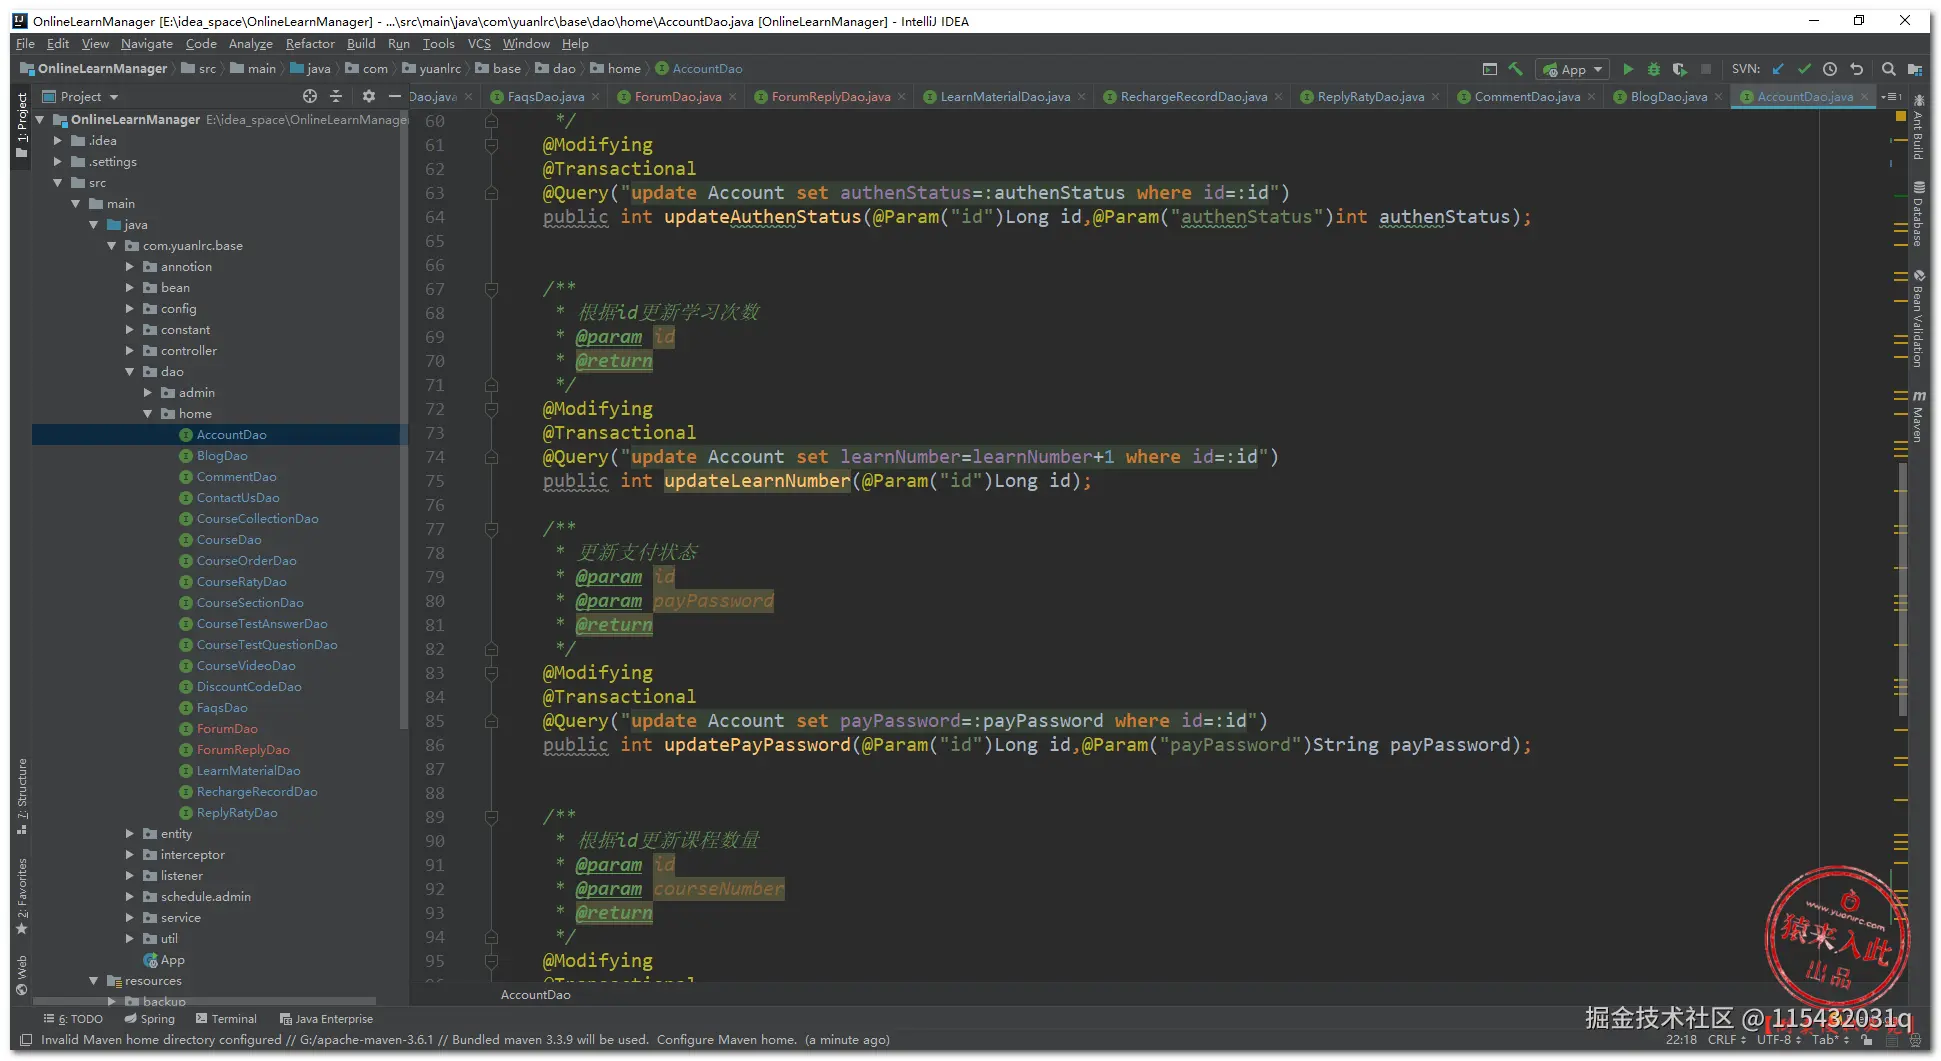Viewport: 1941px width, 1061px height.
Task: Show SVN history clock icon
Action: click(x=1830, y=69)
